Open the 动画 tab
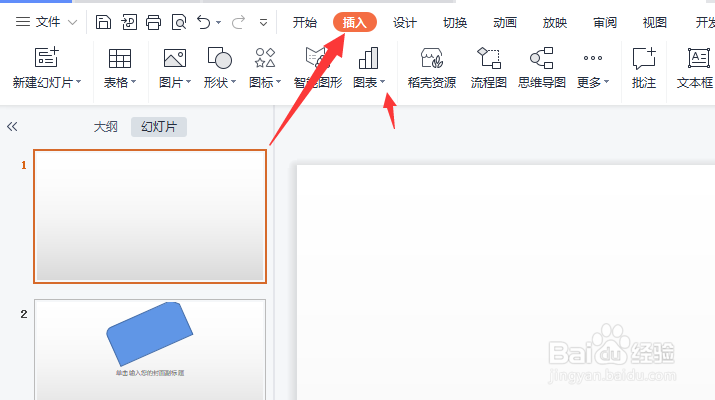 coord(505,22)
